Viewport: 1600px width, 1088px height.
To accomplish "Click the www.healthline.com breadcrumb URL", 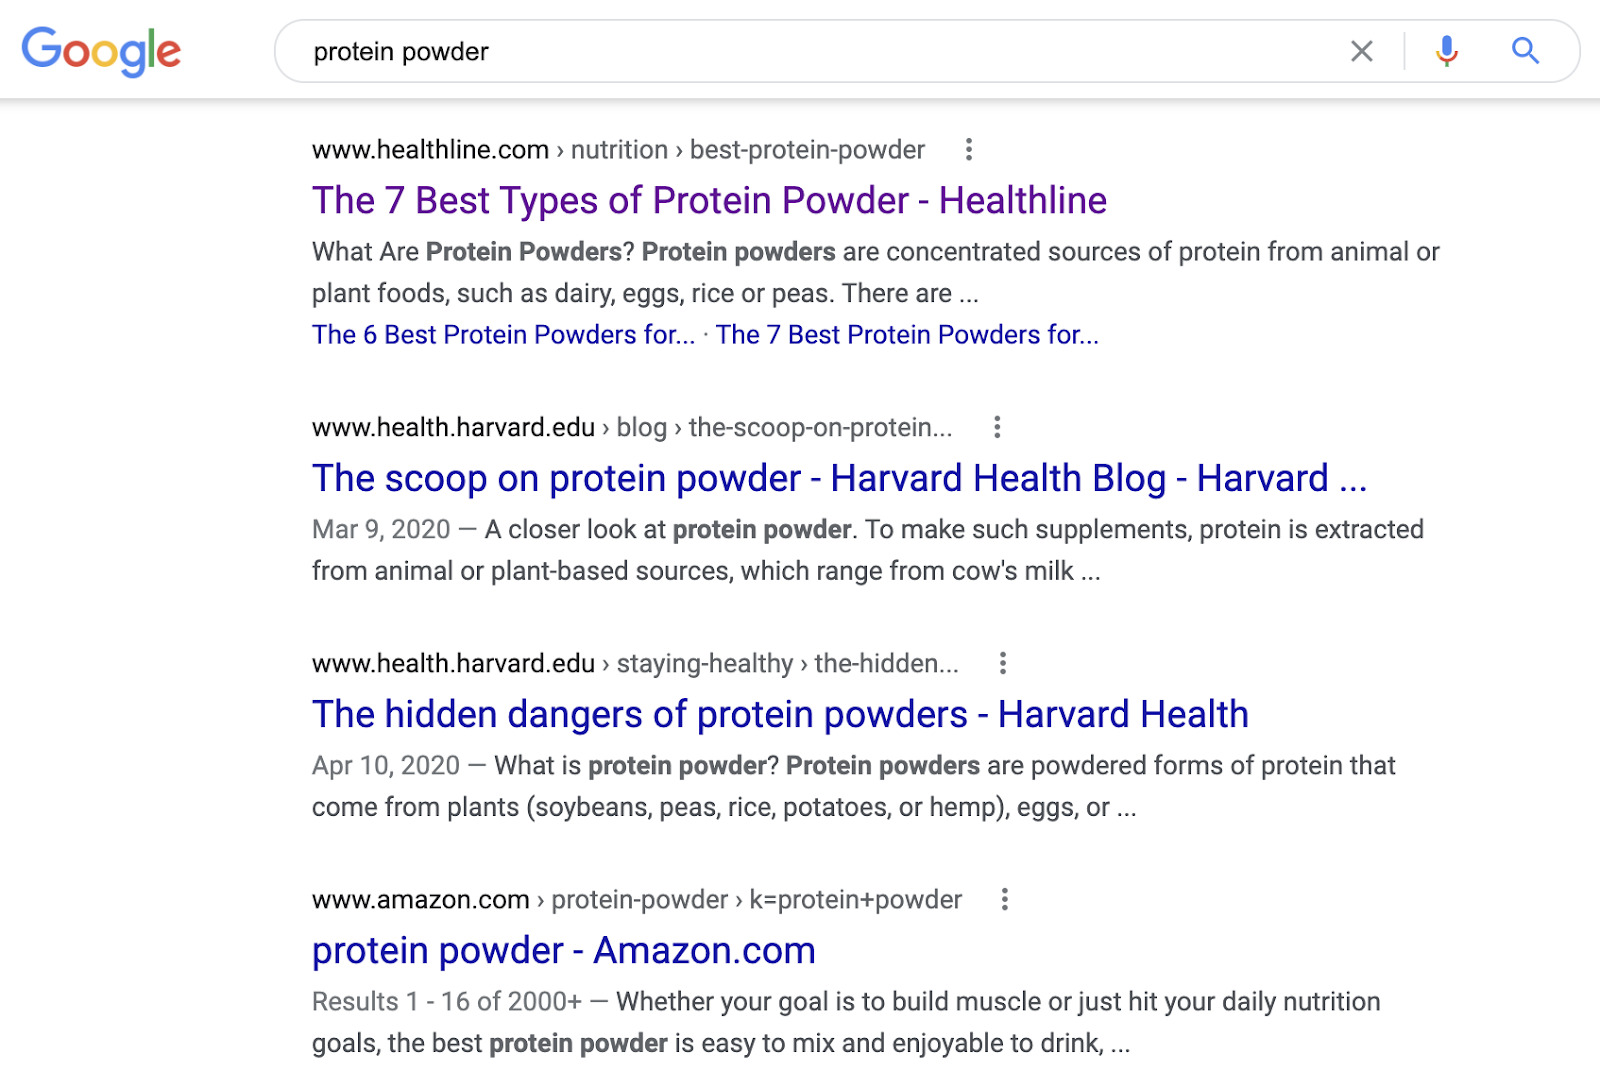I will click(x=618, y=150).
